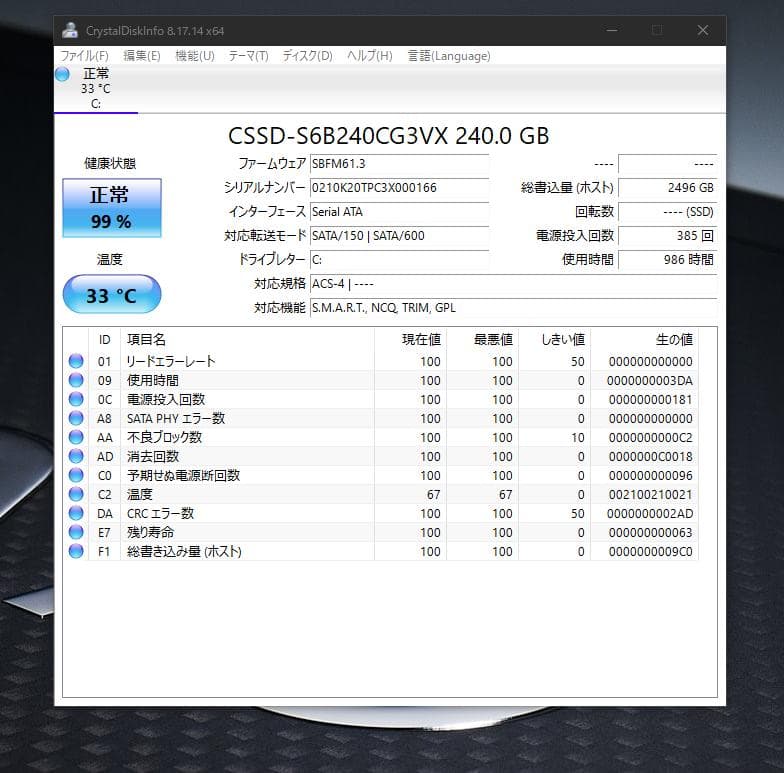This screenshot has width=784, height=773.
Task: Select the 不良ブロック数 row
Action: [x=381, y=437]
